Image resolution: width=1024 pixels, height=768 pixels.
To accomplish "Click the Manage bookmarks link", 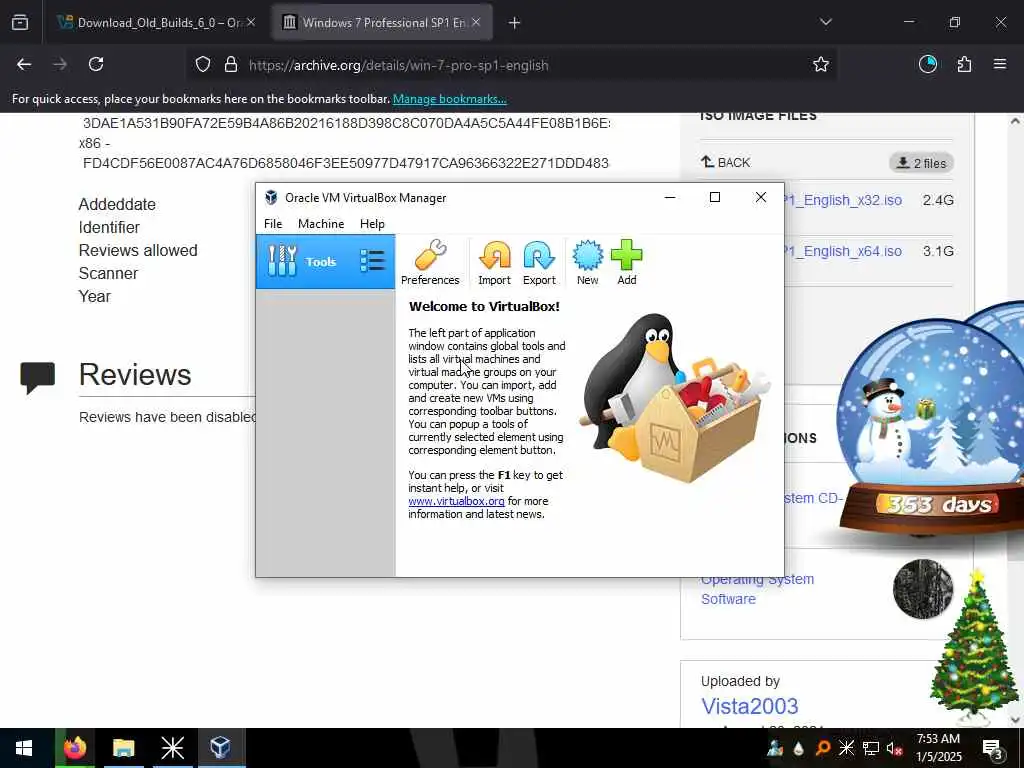I will pyautogui.click(x=449, y=99).
